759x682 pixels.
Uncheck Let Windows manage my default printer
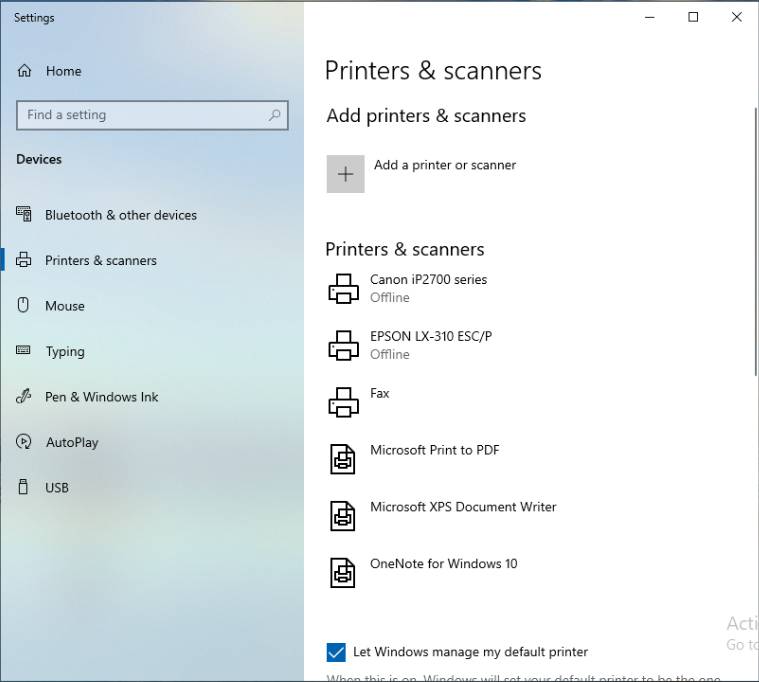point(336,652)
